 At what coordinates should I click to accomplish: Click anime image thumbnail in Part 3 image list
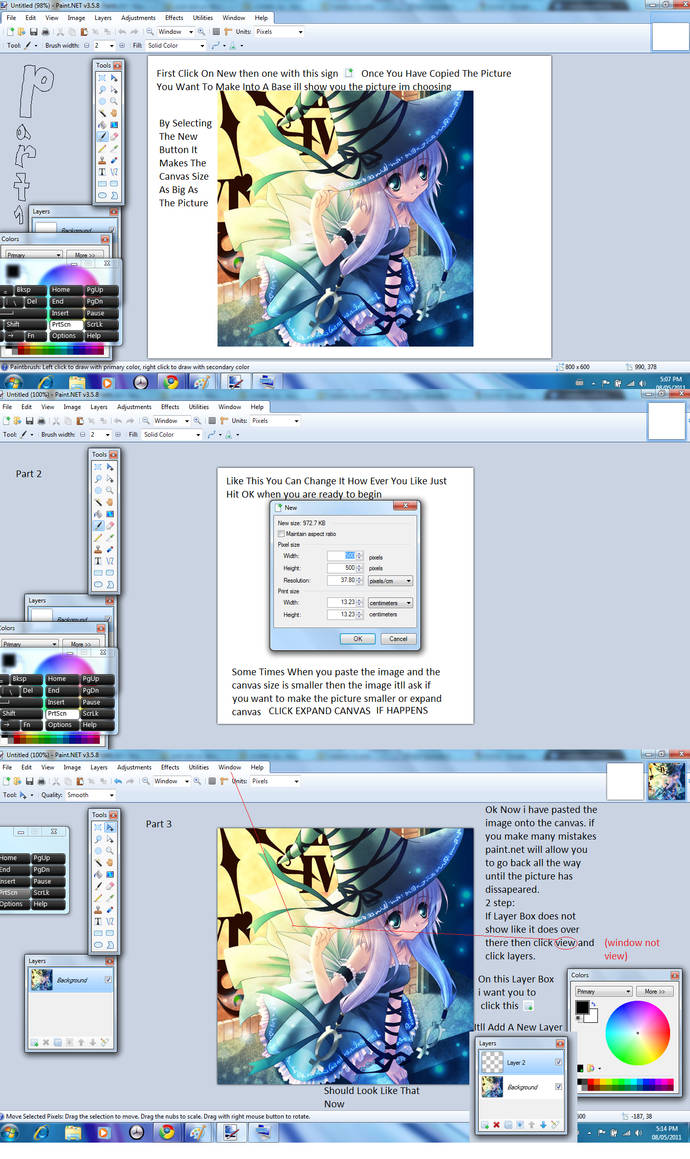[x=666, y=782]
